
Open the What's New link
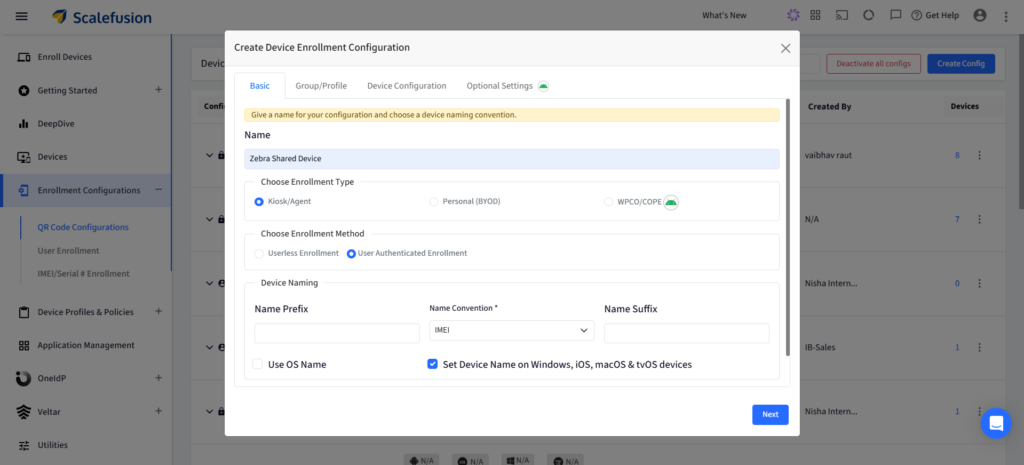(724, 16)
